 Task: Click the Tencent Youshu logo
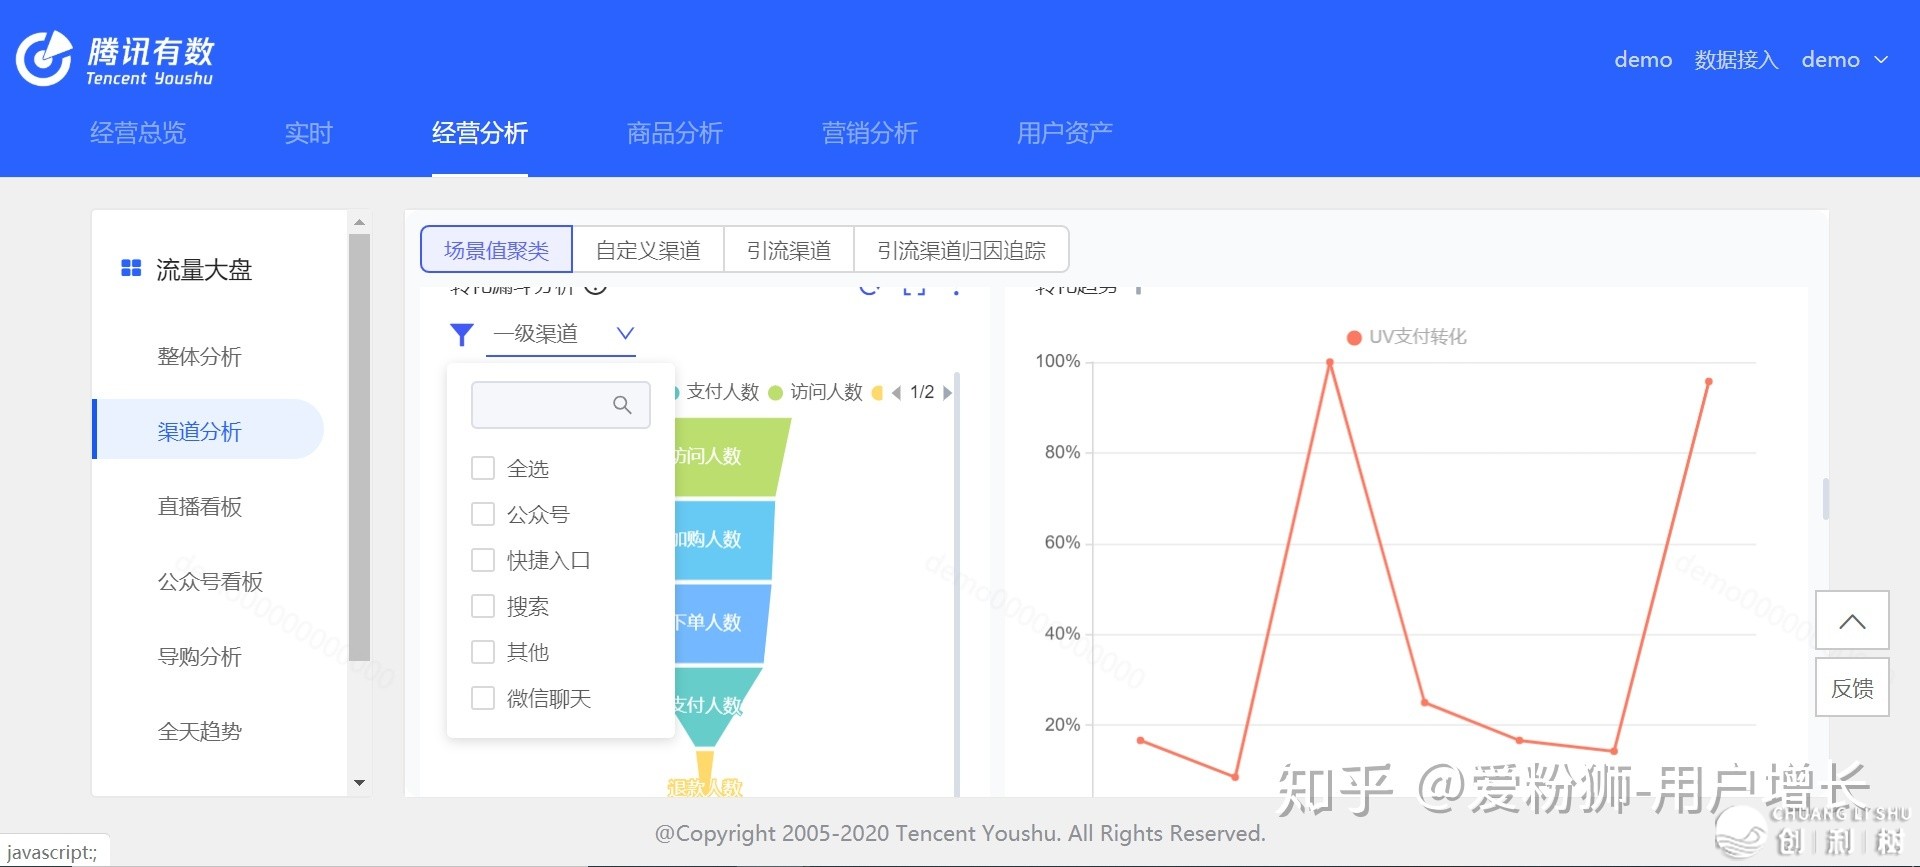click(114, 59)
